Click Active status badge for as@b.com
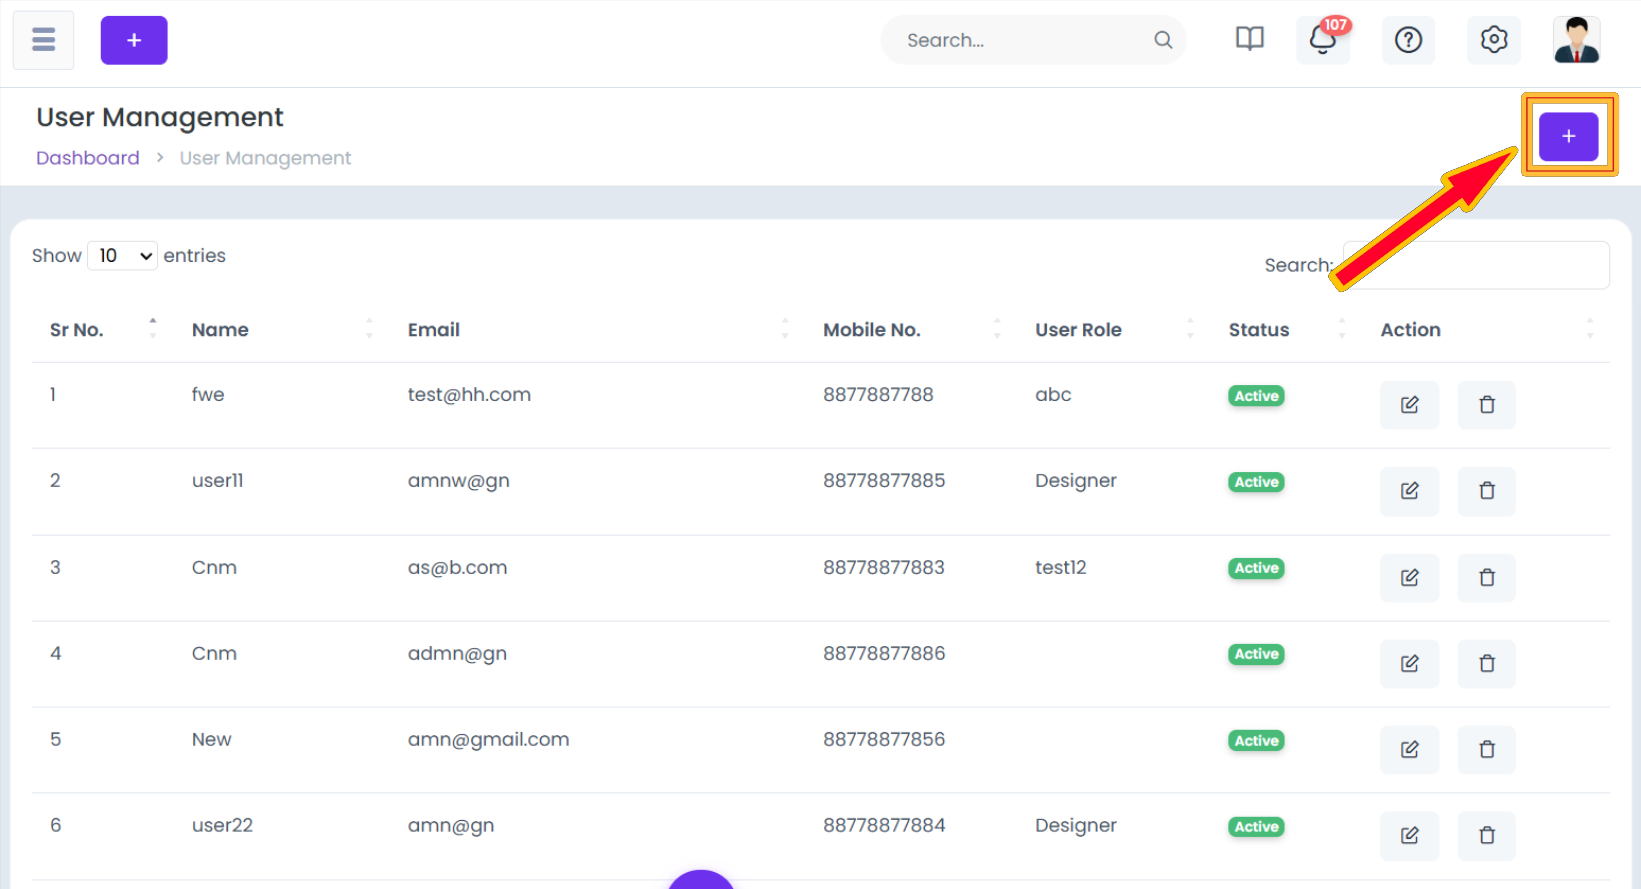1641x889 pixels. [x=1256, y=568]
